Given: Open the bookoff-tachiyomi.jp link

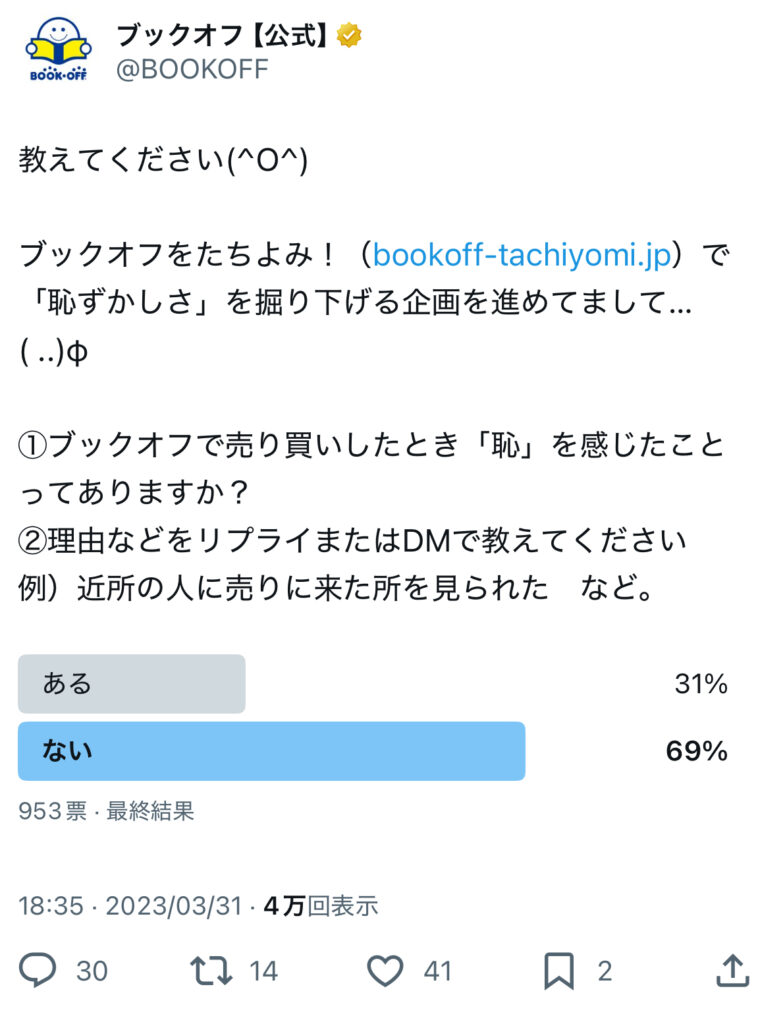Looking at the screenshot, I should click(522, 255).
